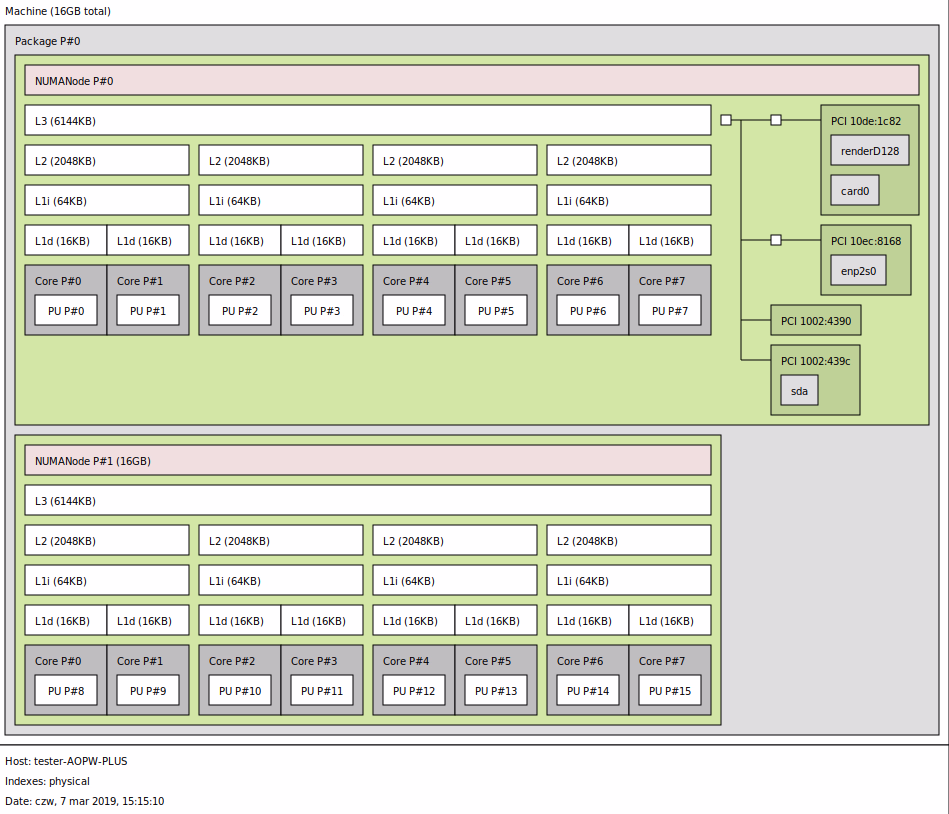This screenshot has width=949, height=814.
Task: Click the PU P#0 processing unit box
Action: pyautogui.click(x=66, y=311)
